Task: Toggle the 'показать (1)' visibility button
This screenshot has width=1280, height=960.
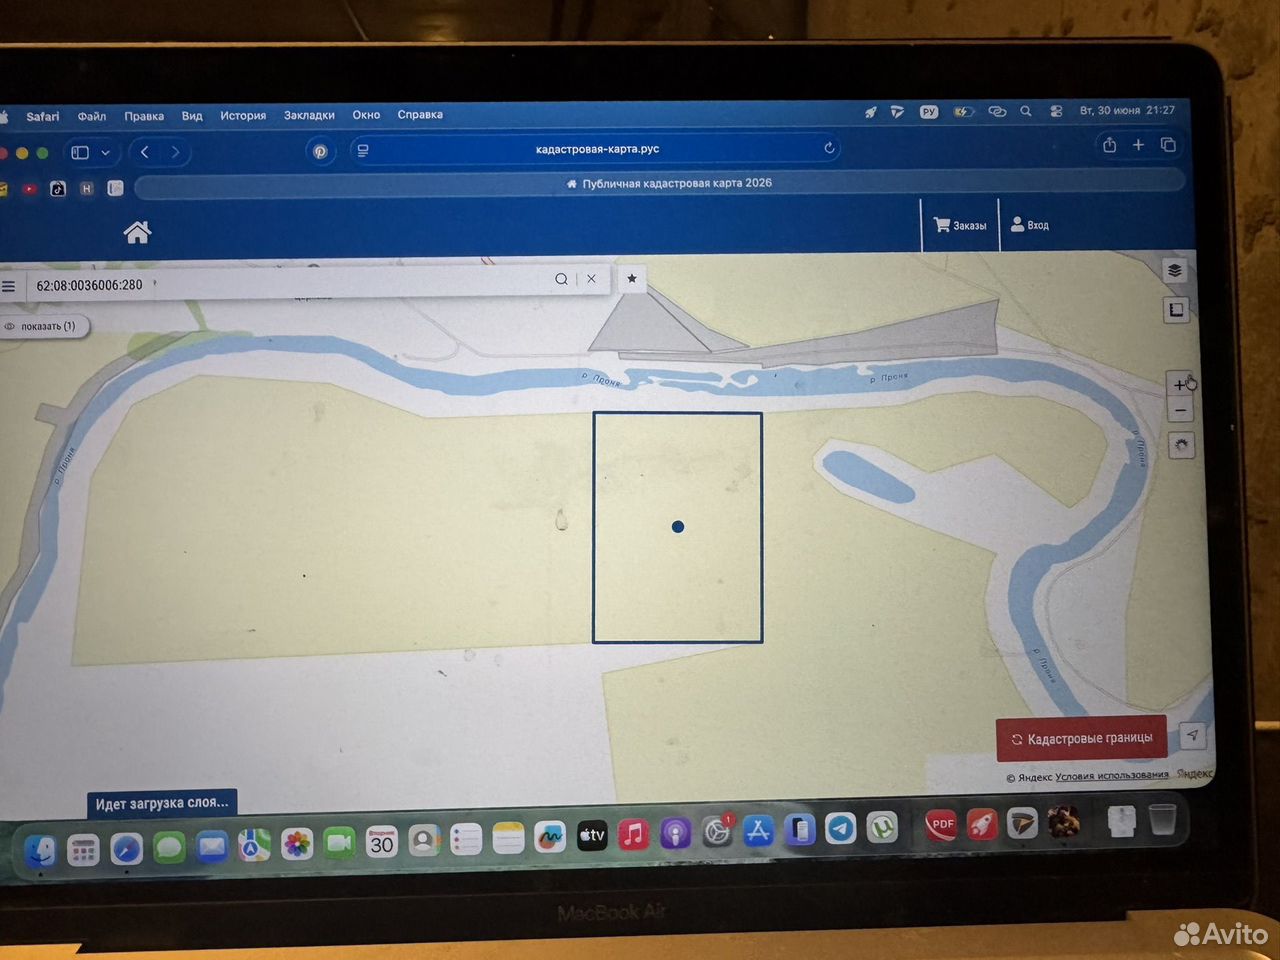Action: point(45,326)
